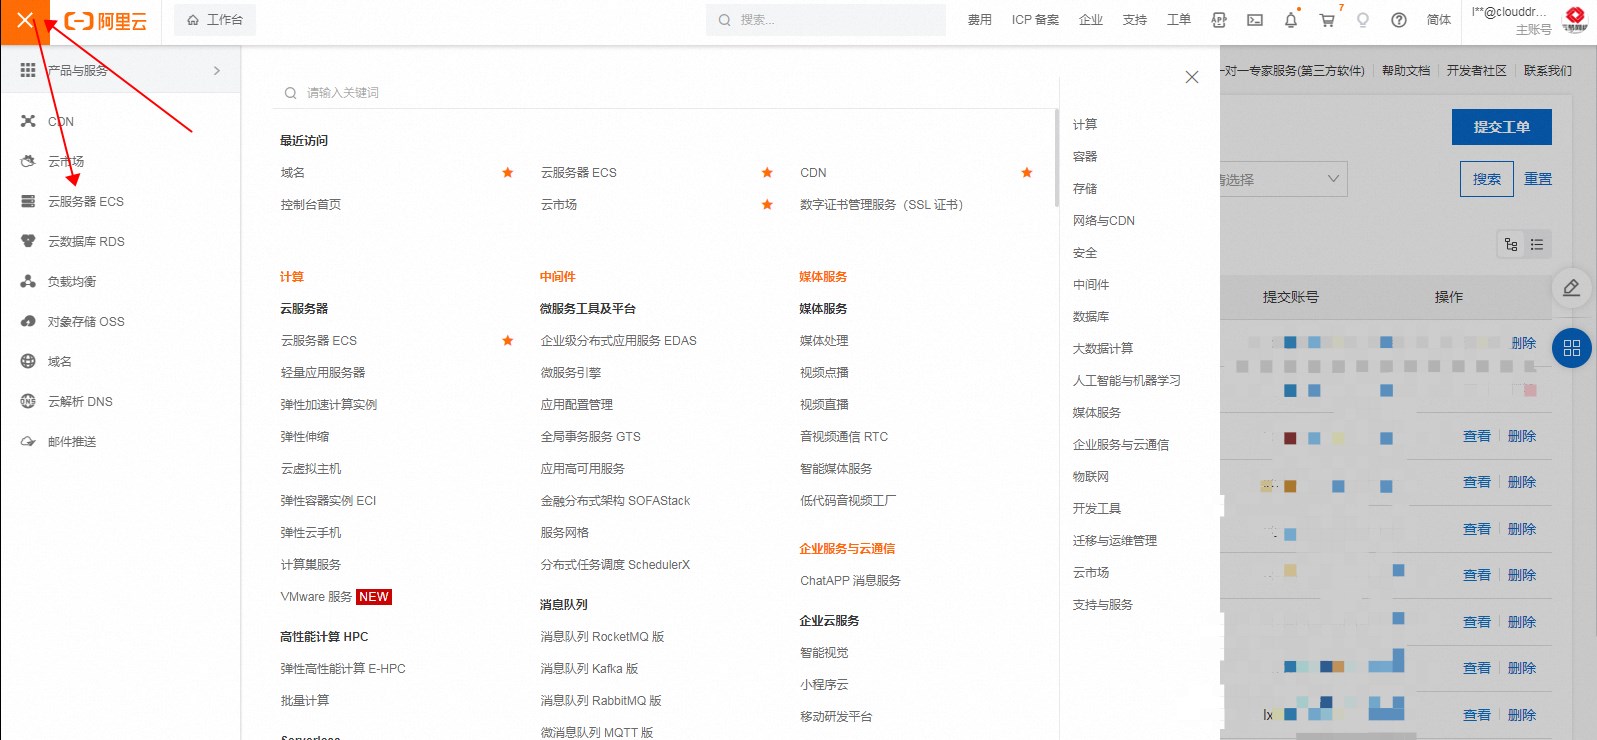
Task: Open 费用 in top navigation
Action: pyautogui.click(x=980, y=20)
